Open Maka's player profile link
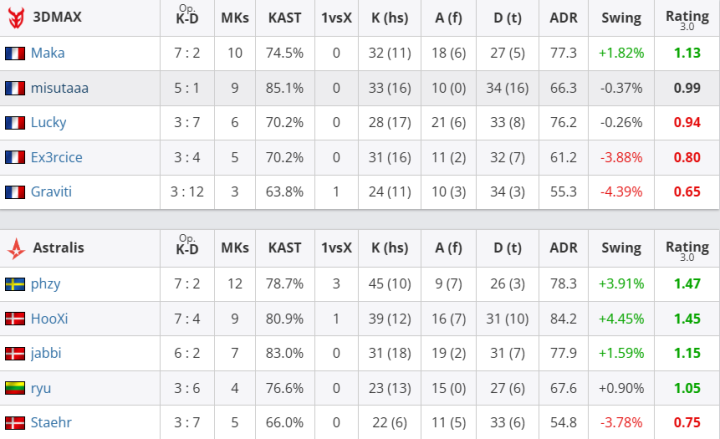This screenshot has width=720, height=439. tap(47, 53)
